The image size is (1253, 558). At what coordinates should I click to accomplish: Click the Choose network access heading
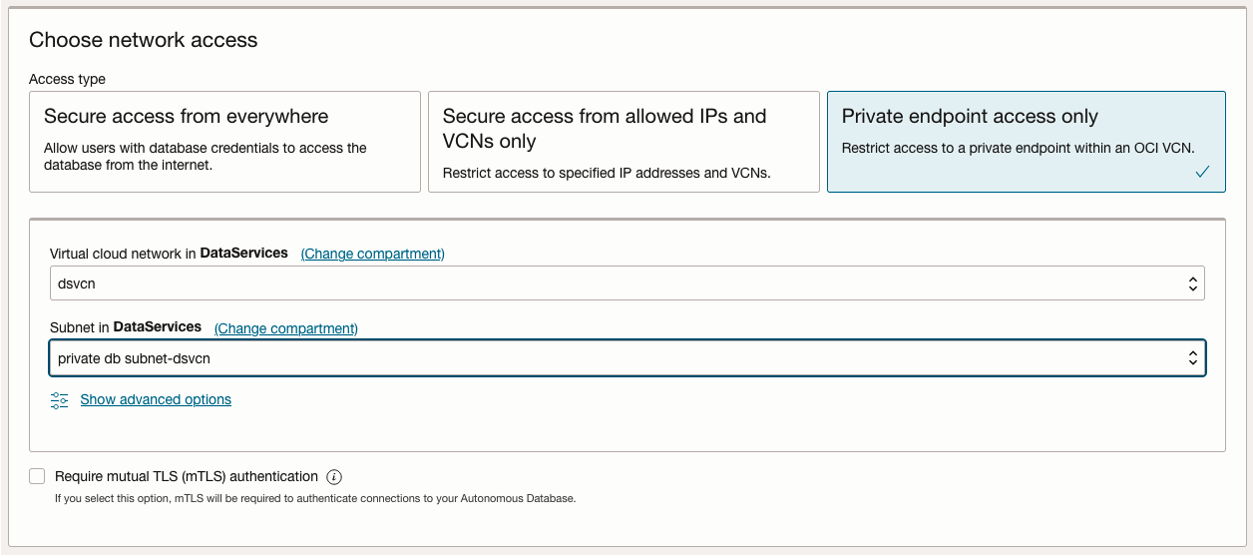(143, 40)
